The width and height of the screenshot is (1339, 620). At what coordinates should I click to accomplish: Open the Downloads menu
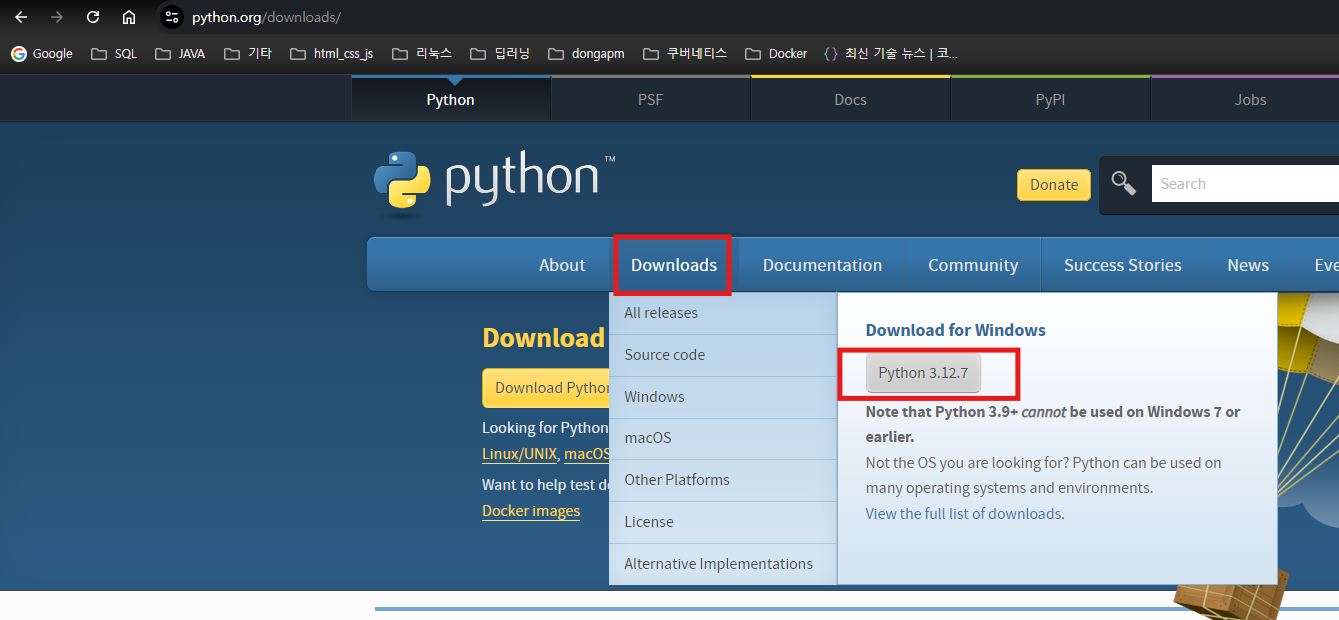click(673, 265)
